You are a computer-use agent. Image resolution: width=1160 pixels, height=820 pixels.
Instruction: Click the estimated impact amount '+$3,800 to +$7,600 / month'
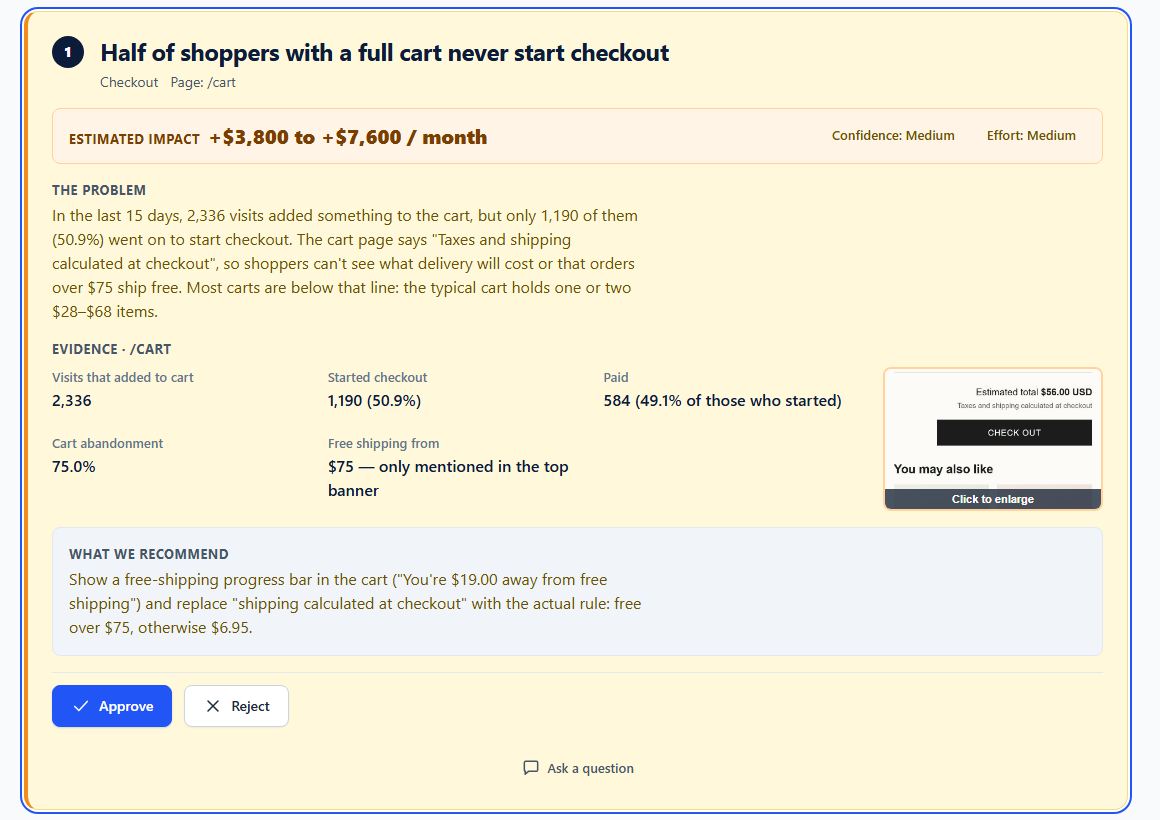point(348,137)
